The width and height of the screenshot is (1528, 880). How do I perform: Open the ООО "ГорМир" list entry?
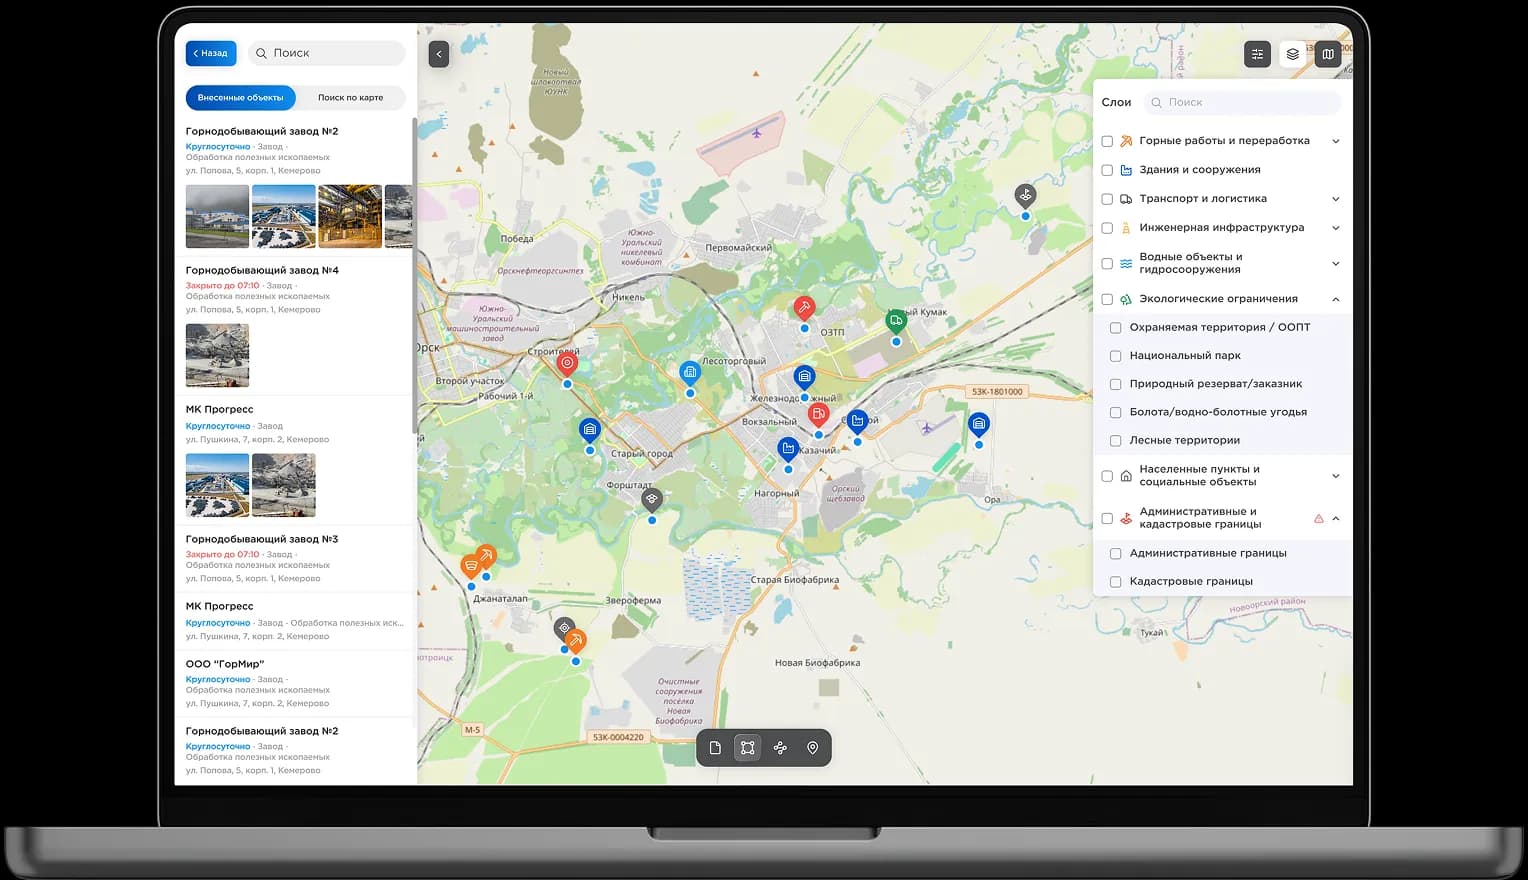pos(225,664)
